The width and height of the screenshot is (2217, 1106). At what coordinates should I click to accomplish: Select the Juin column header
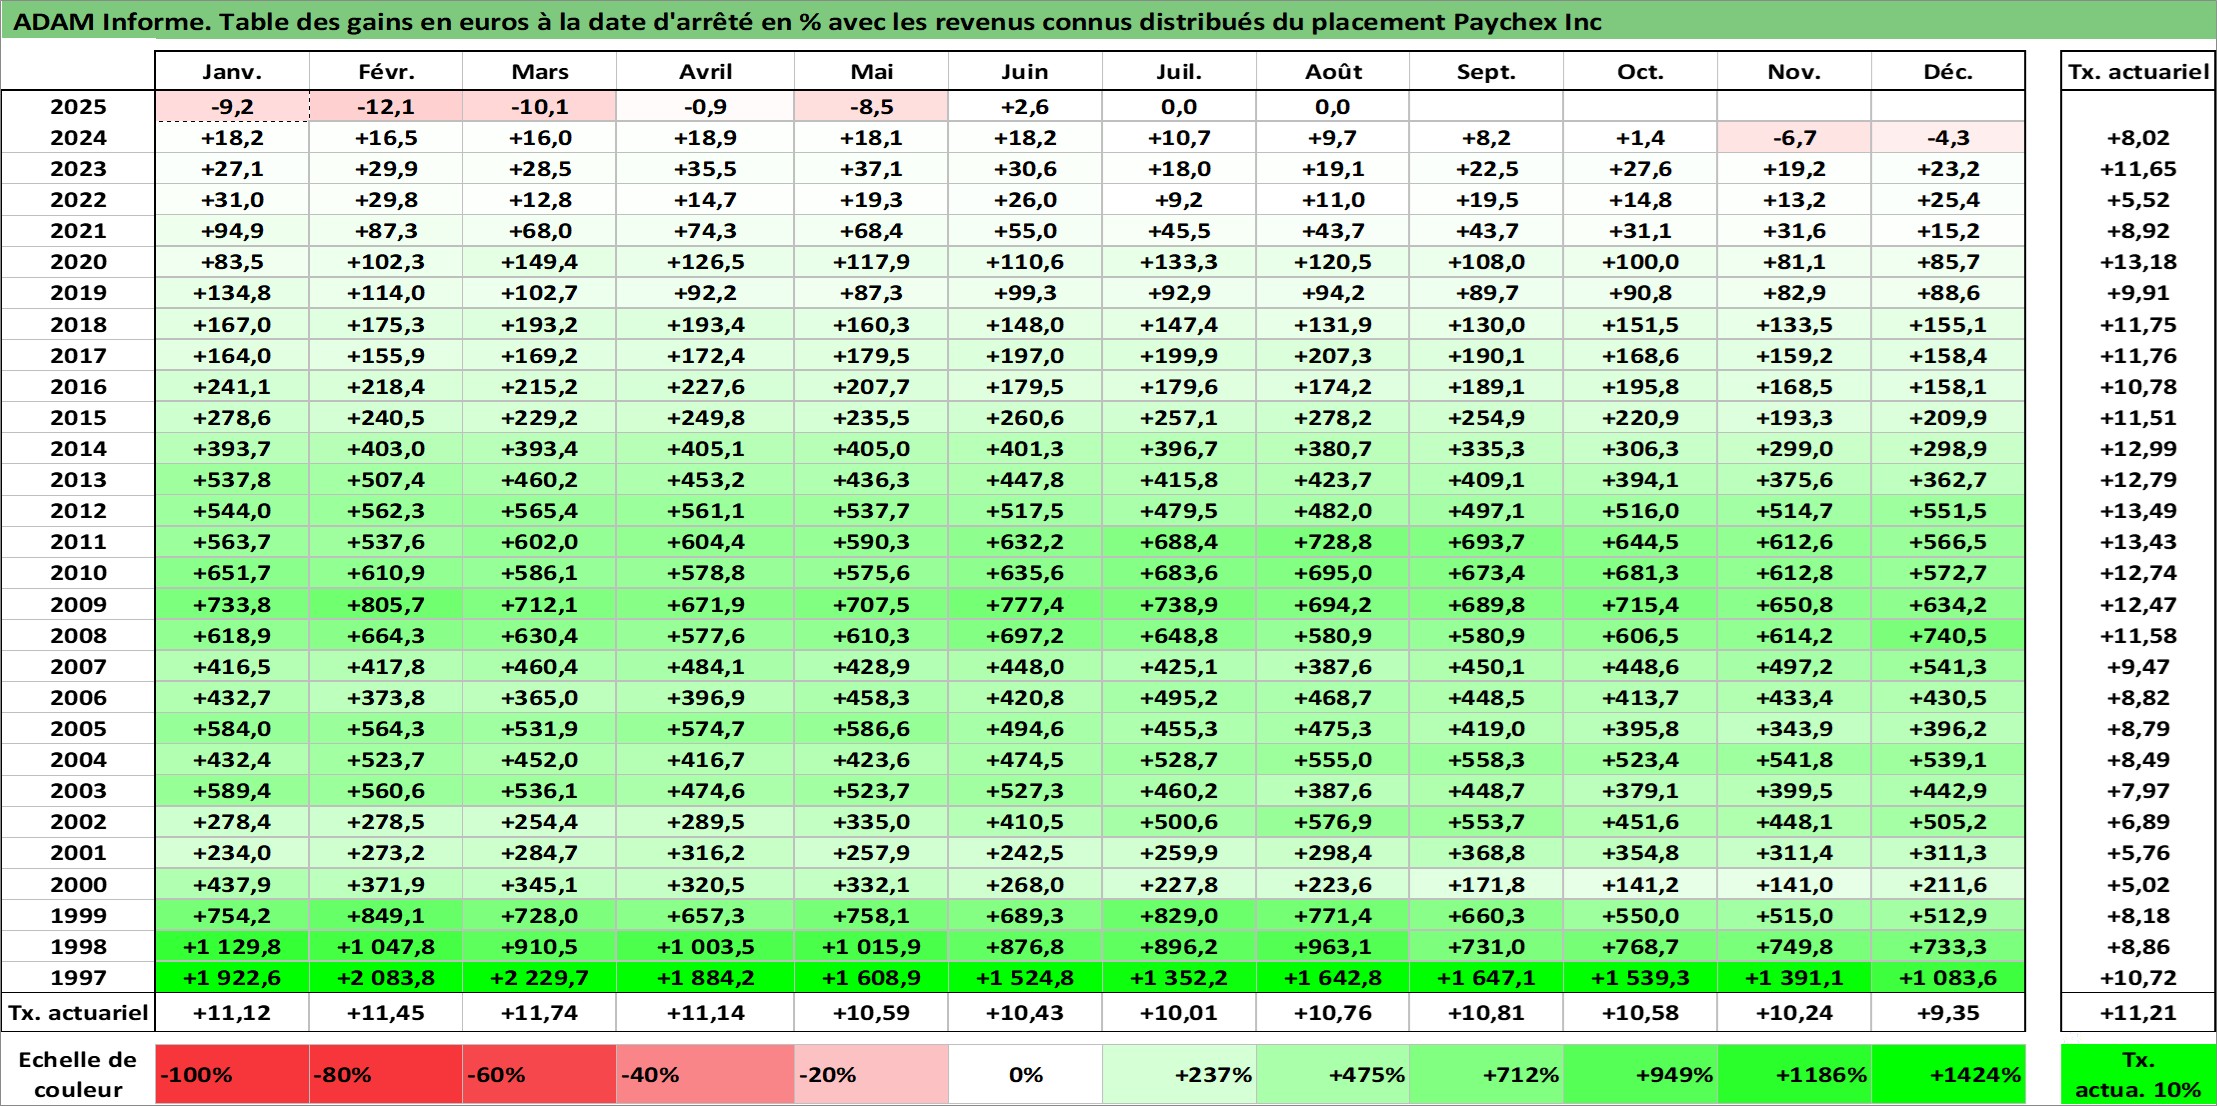pyautogui.click(x=1025, y=71)
